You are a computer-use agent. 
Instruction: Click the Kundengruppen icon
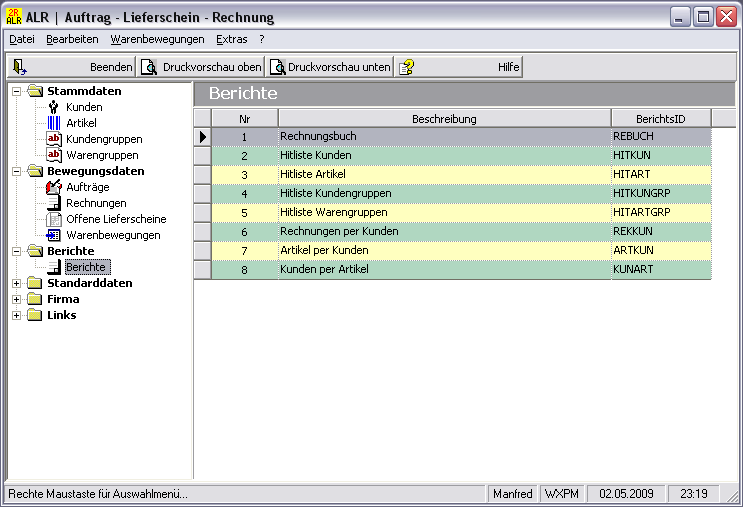pyautogui.click(x=54, y=139)
